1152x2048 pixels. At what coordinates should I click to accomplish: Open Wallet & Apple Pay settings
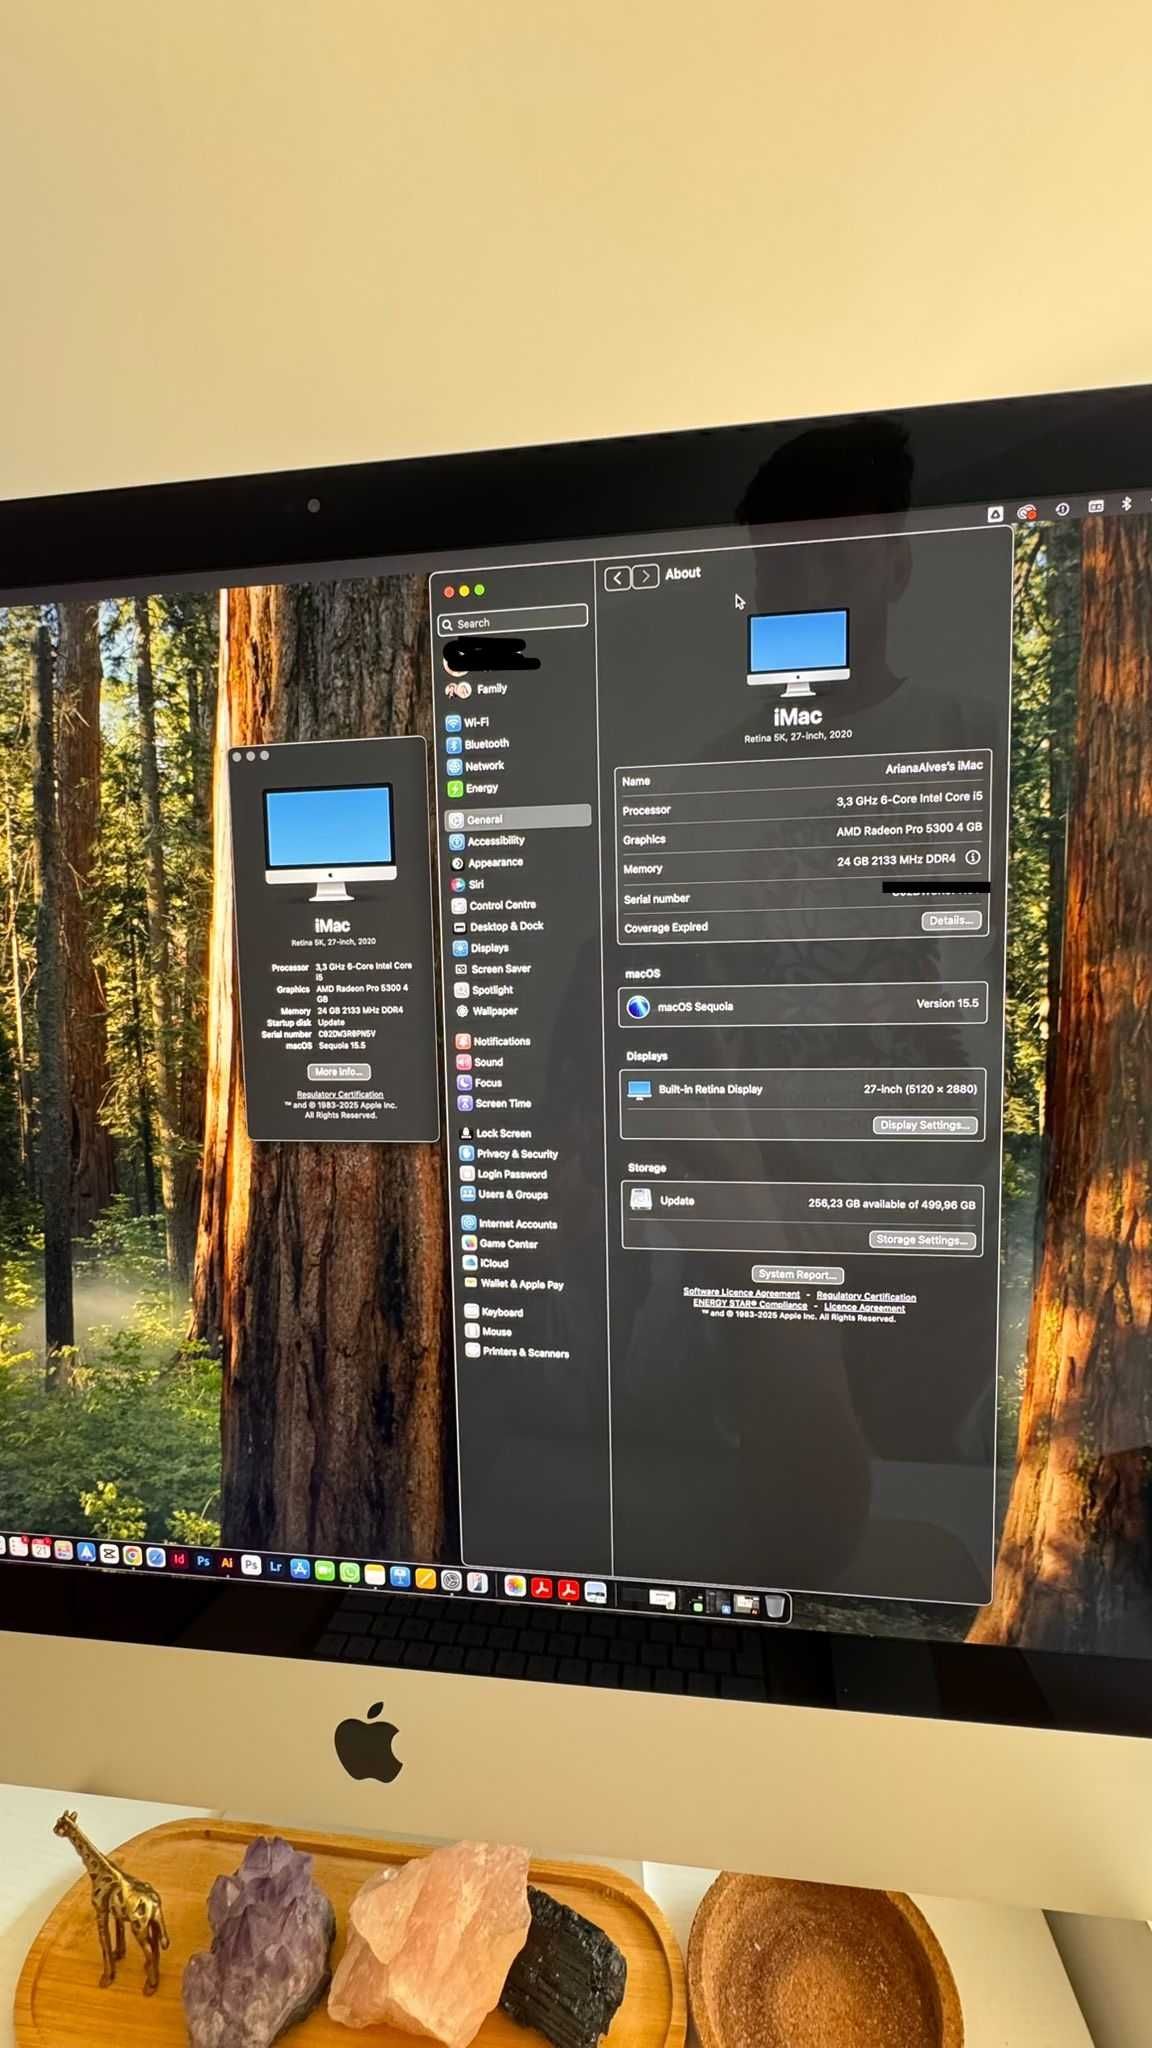point(514,1284)
